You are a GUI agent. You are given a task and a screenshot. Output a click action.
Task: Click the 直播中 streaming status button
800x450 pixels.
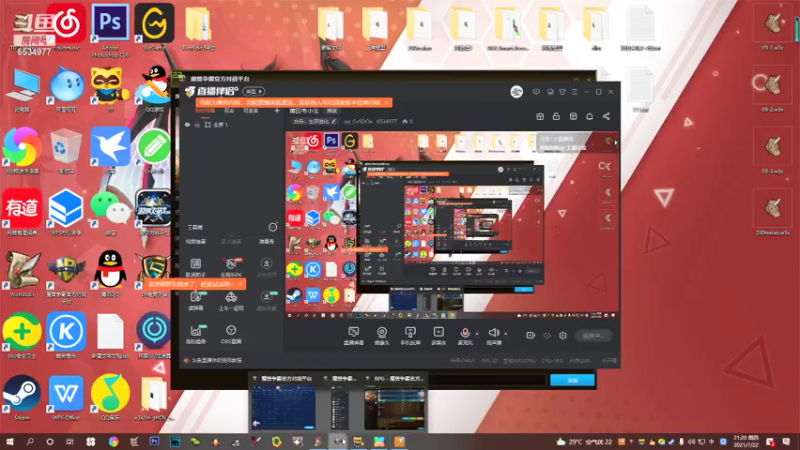point(593,336)
